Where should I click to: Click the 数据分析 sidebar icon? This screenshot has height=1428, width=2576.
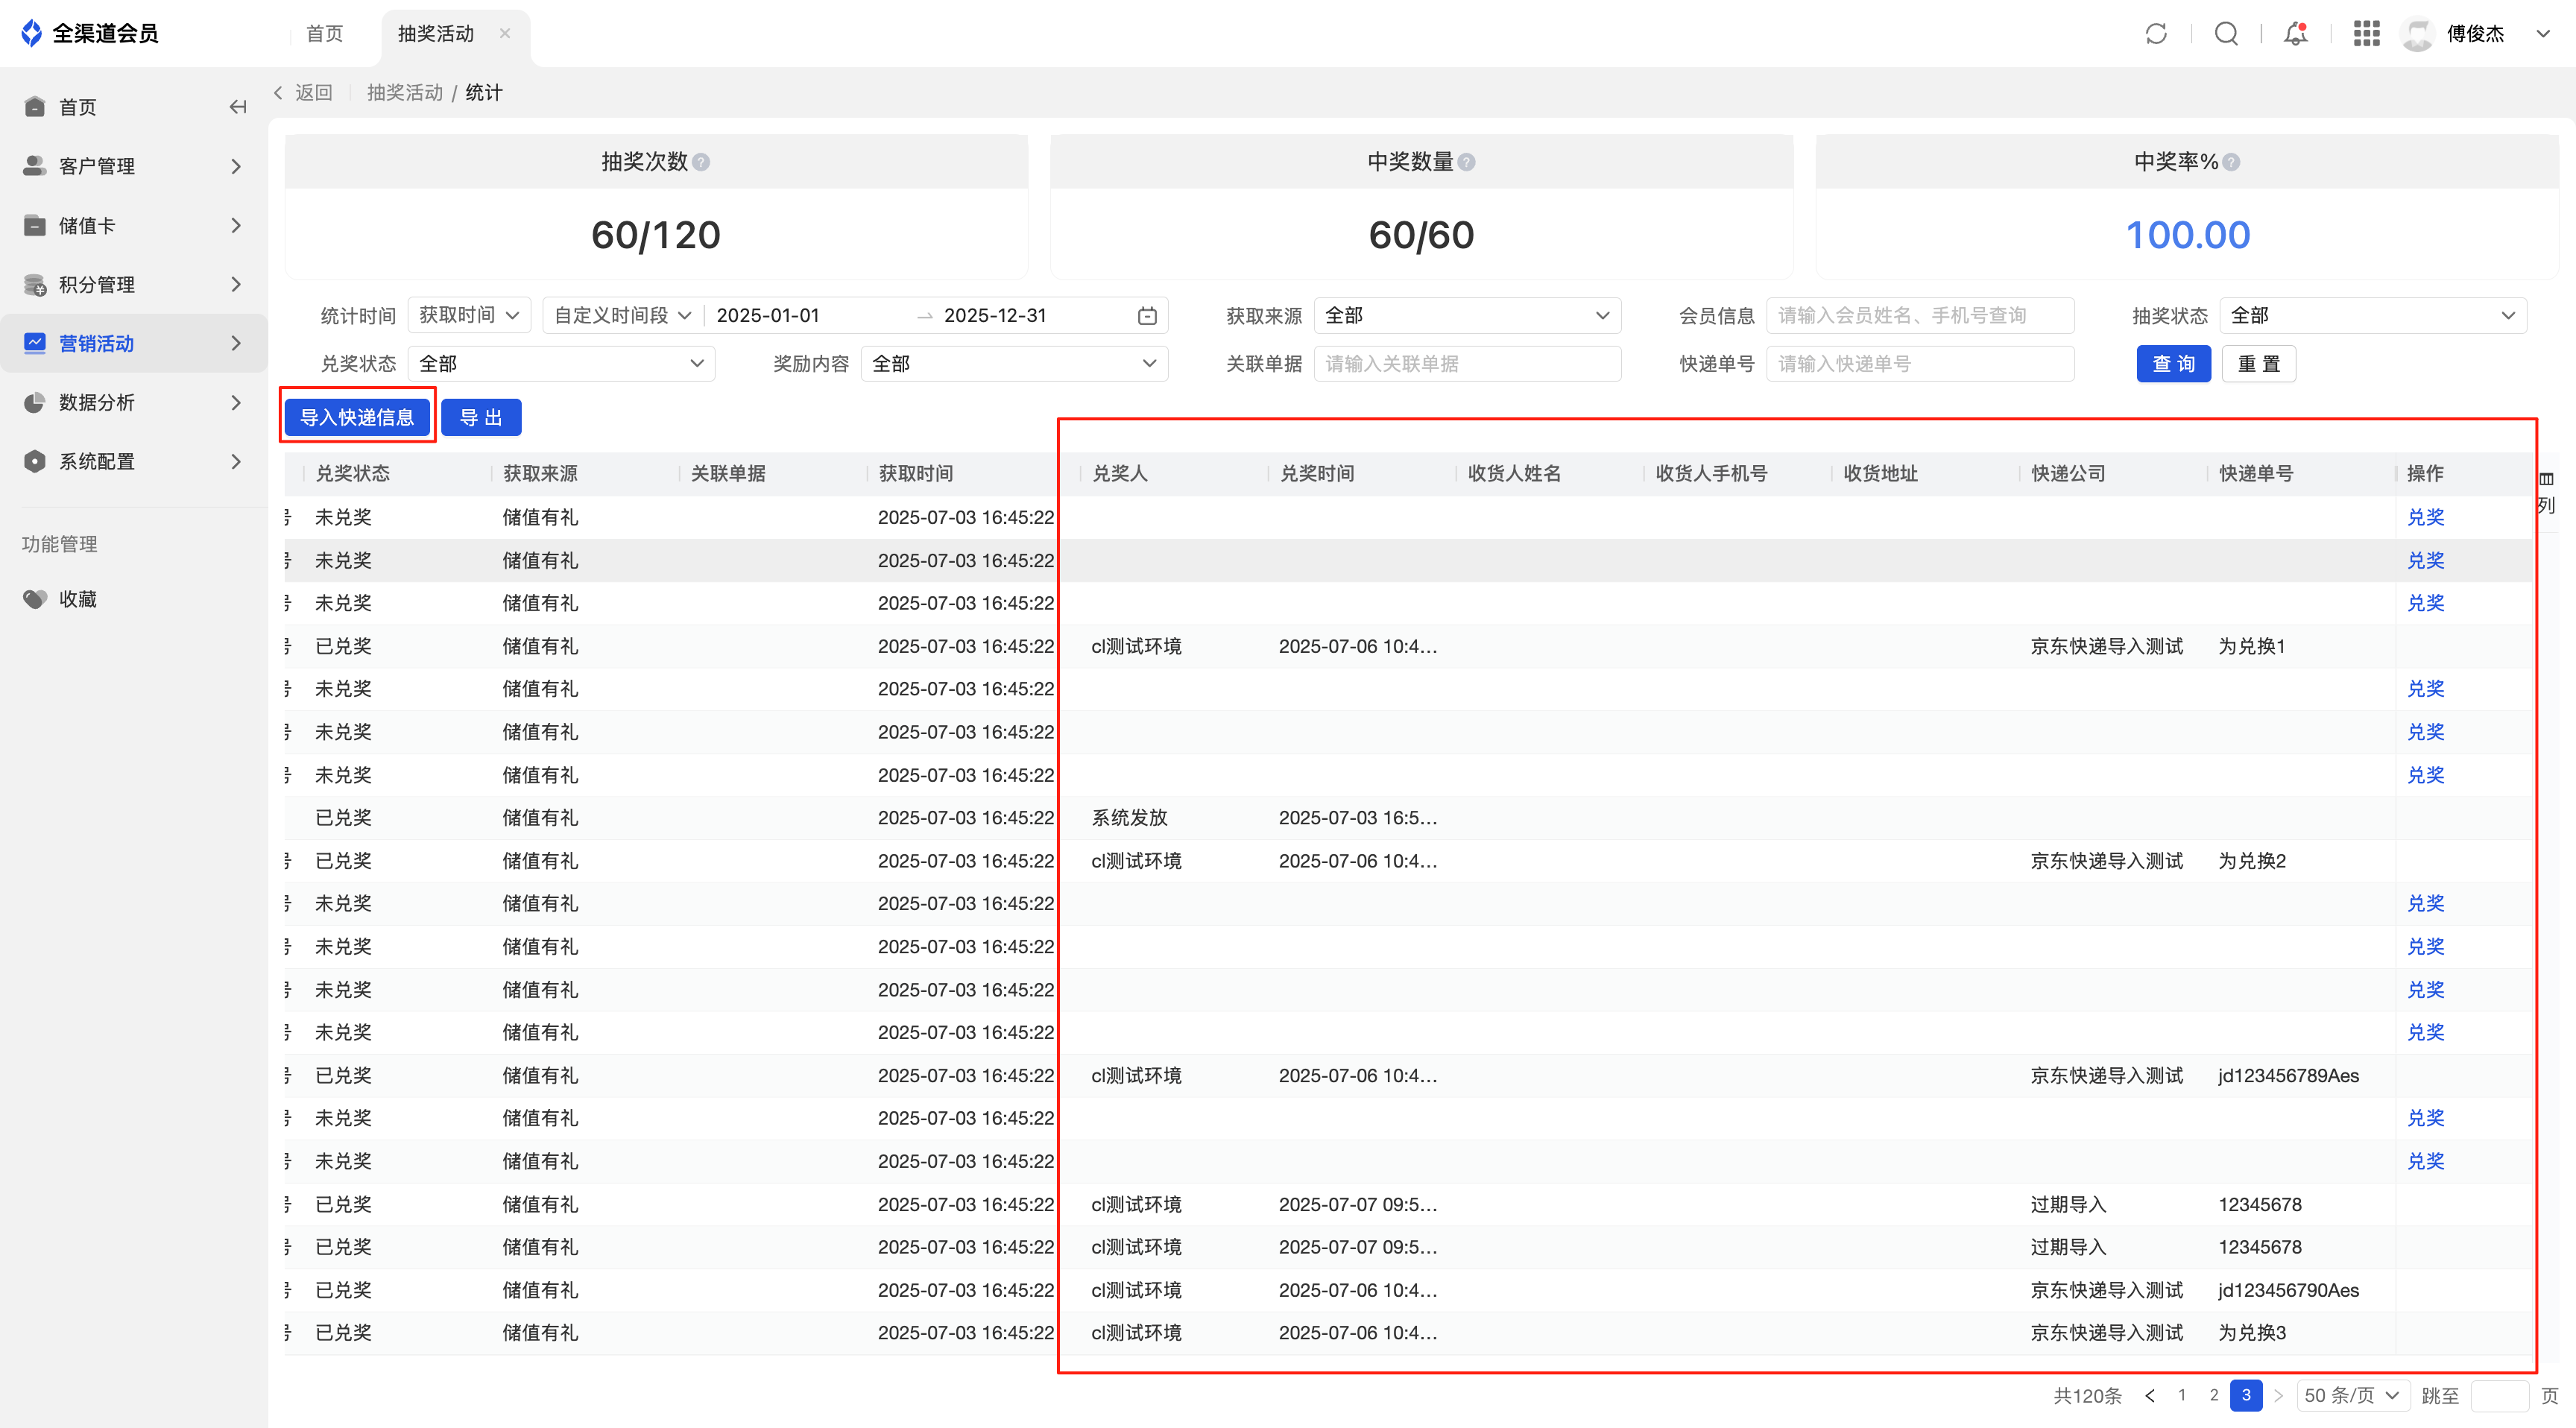35,402
